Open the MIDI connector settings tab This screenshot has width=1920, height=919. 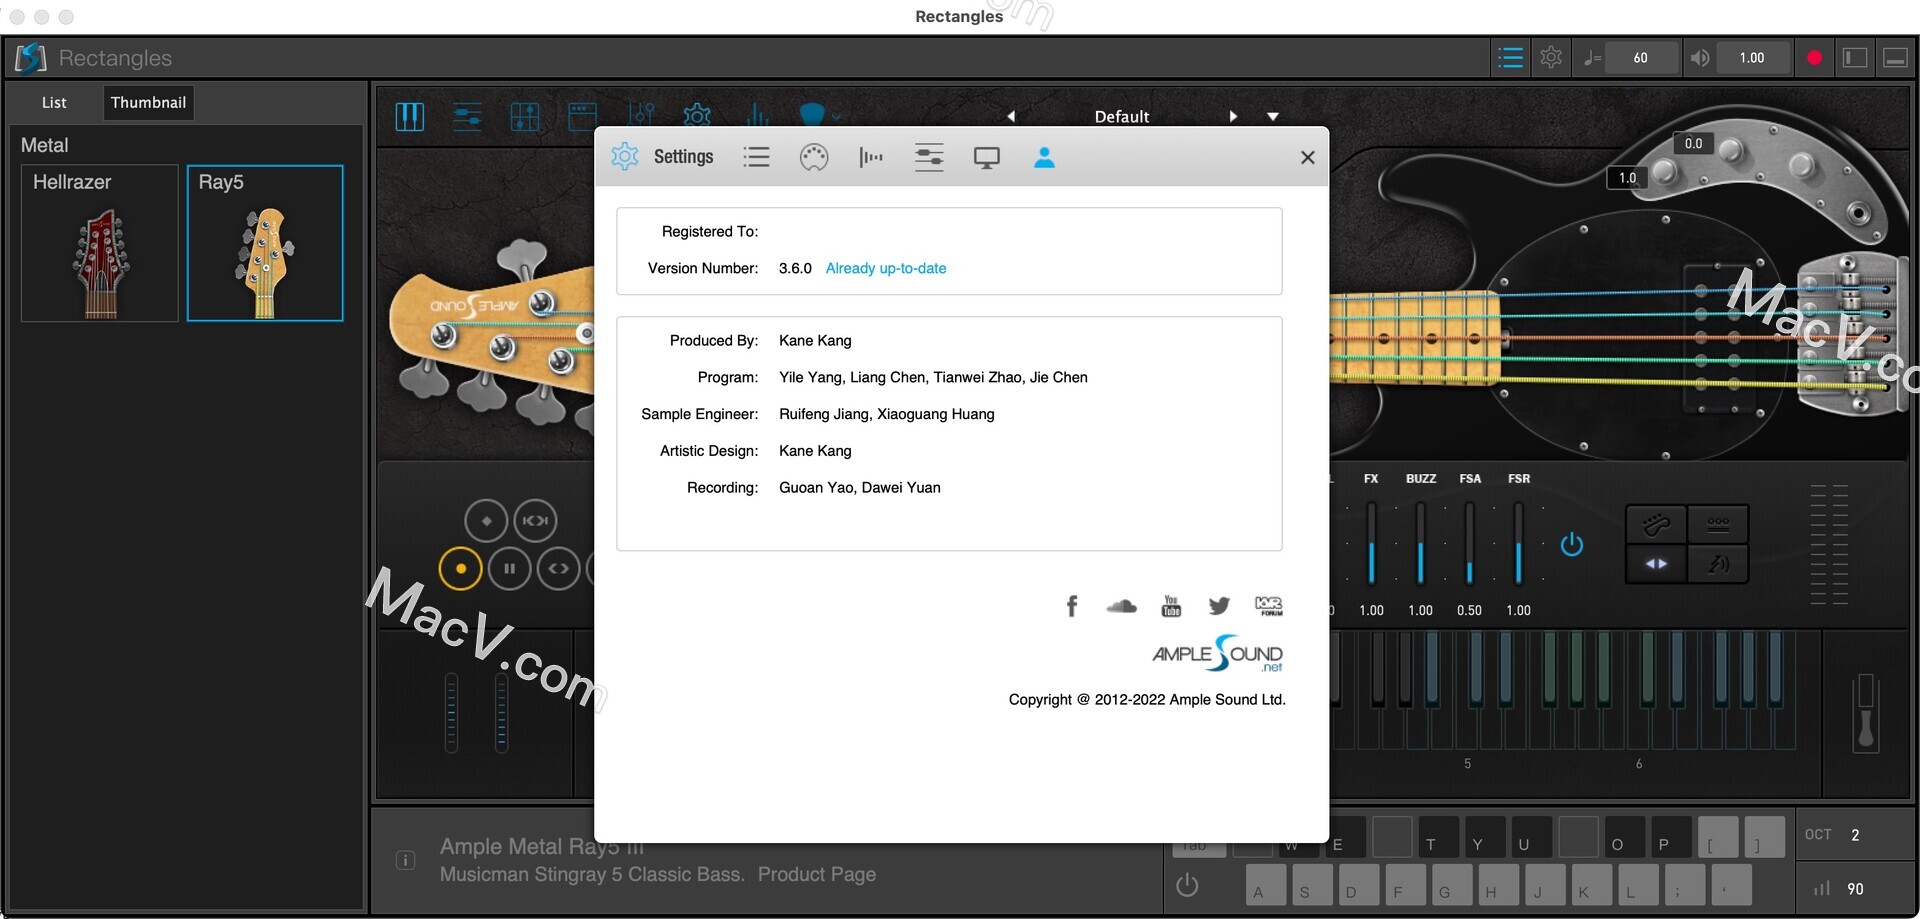[814, 157]
